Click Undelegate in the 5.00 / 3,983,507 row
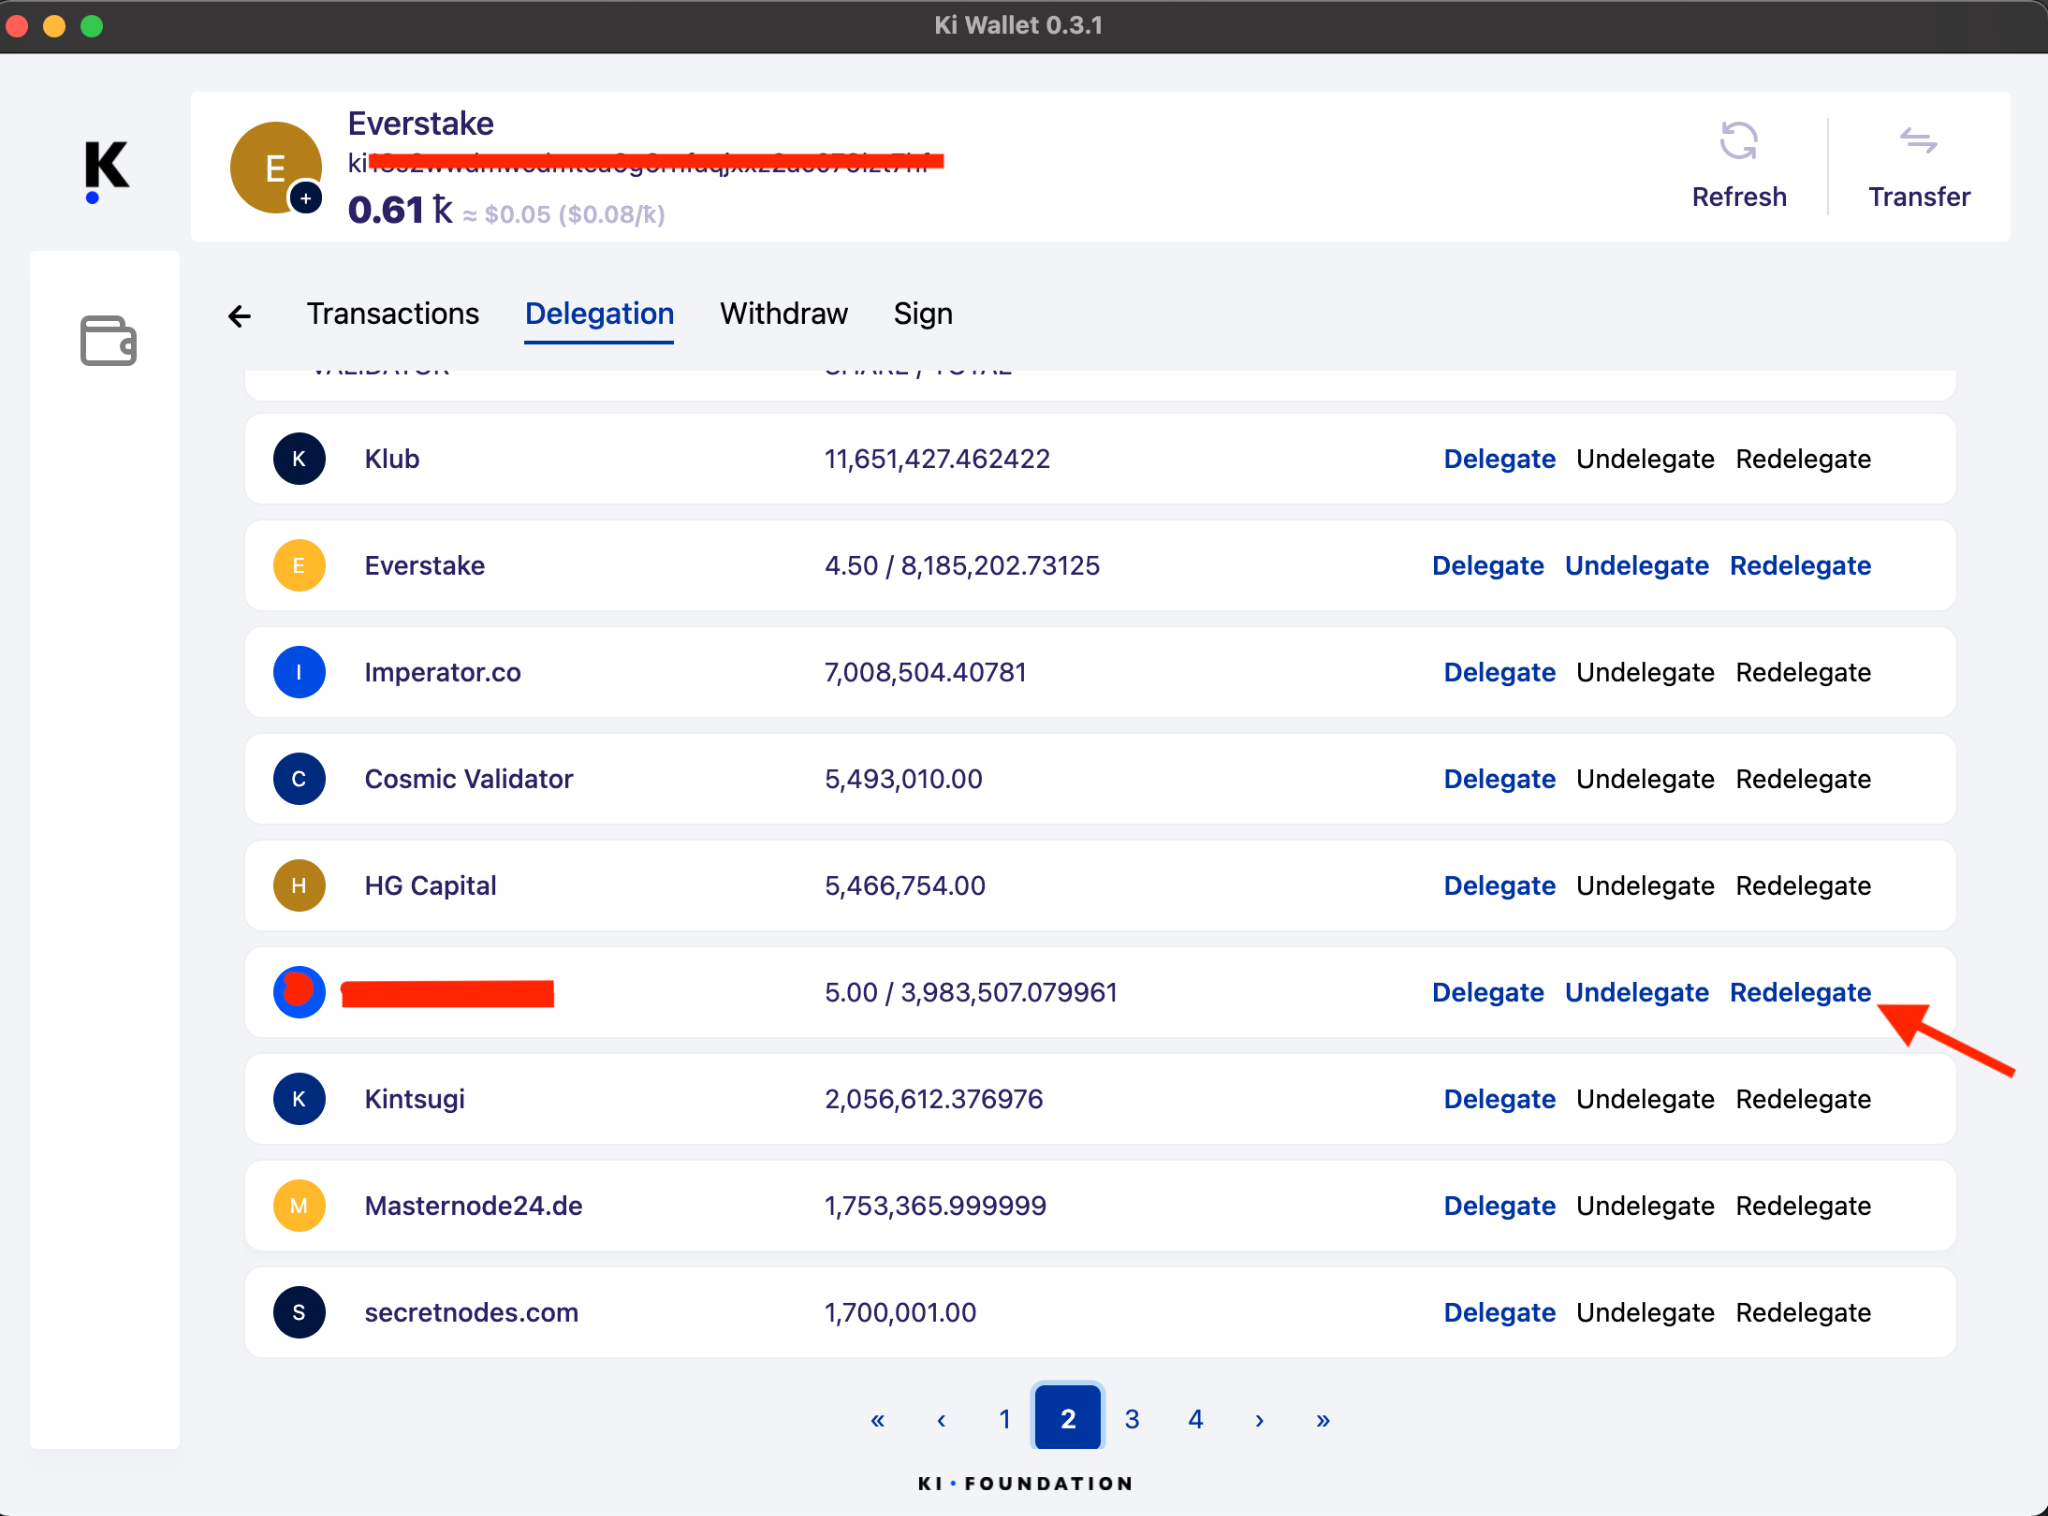Viewport: 2048px width, 1516px height. coord(1637,992)
